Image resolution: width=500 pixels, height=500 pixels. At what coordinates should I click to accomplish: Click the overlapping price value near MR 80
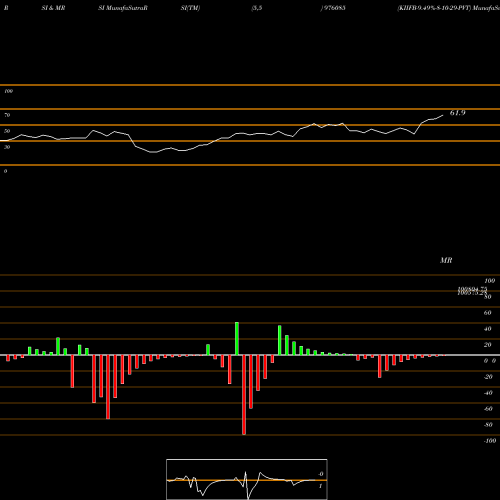(472, 291)
